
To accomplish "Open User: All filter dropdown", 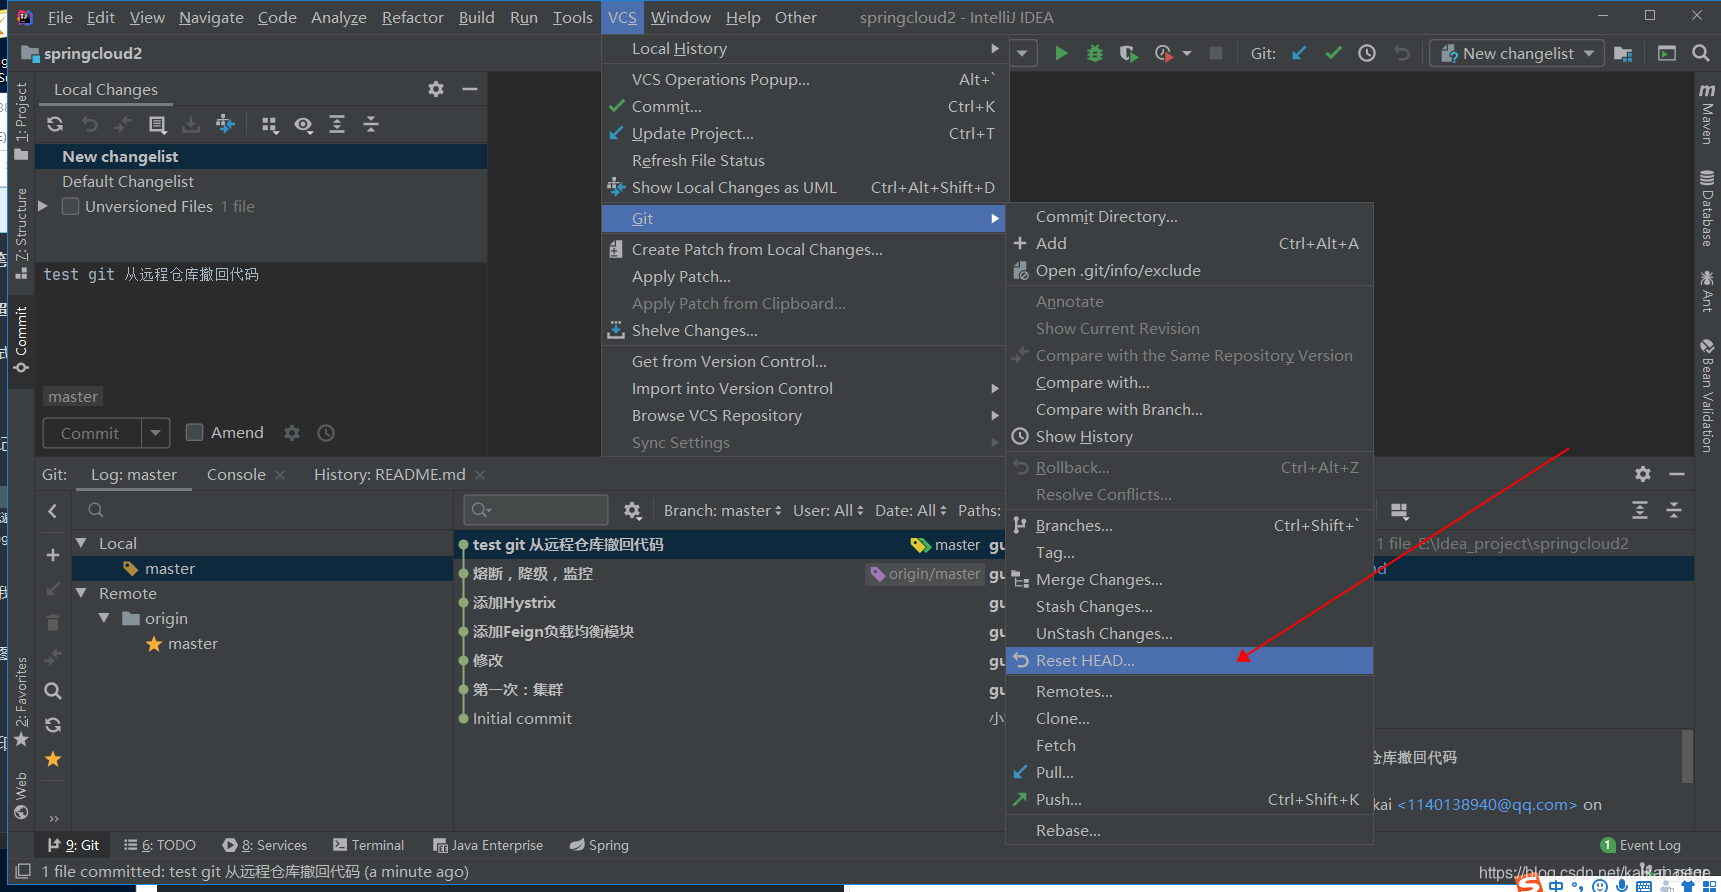I will click(828, 511).
